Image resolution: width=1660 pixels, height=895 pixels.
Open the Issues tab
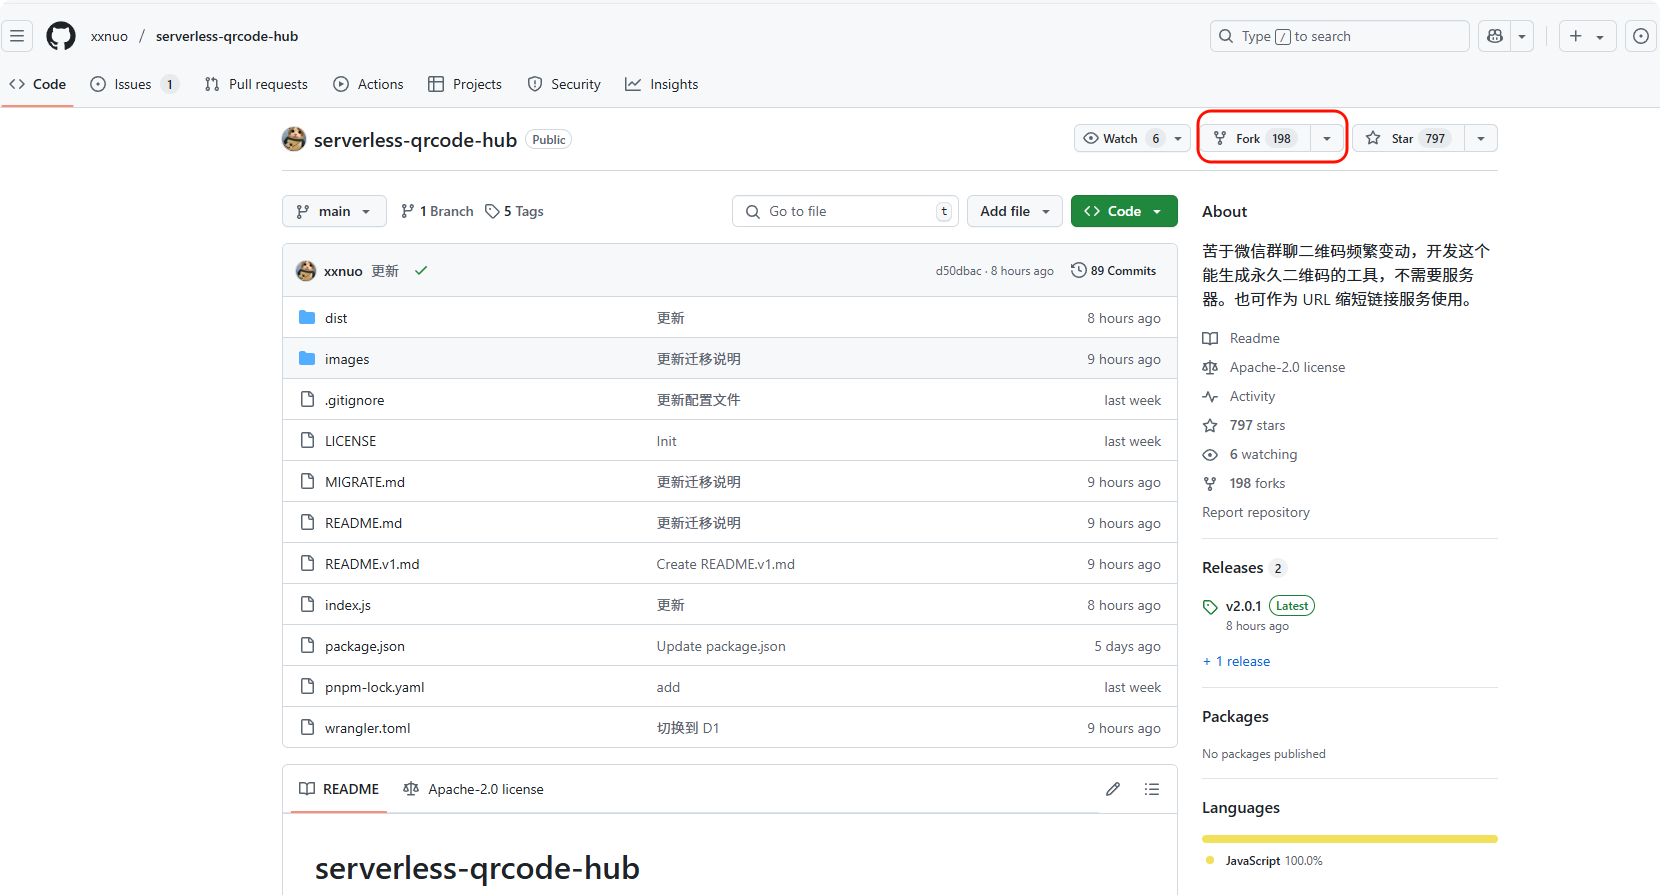(x=134, y=84)
